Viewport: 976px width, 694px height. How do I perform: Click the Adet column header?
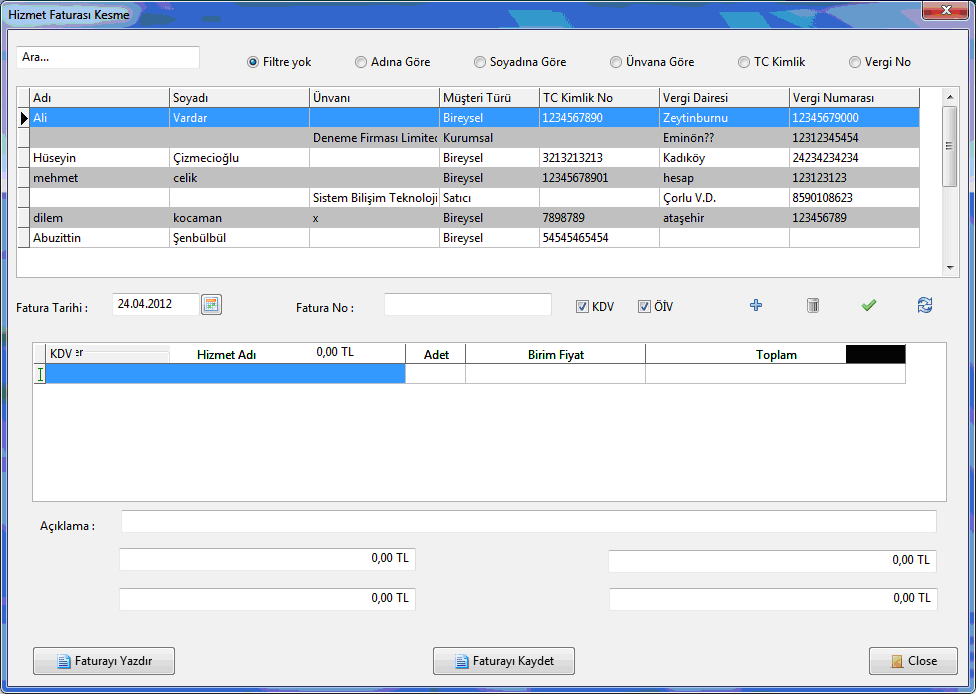click(436, 354)
